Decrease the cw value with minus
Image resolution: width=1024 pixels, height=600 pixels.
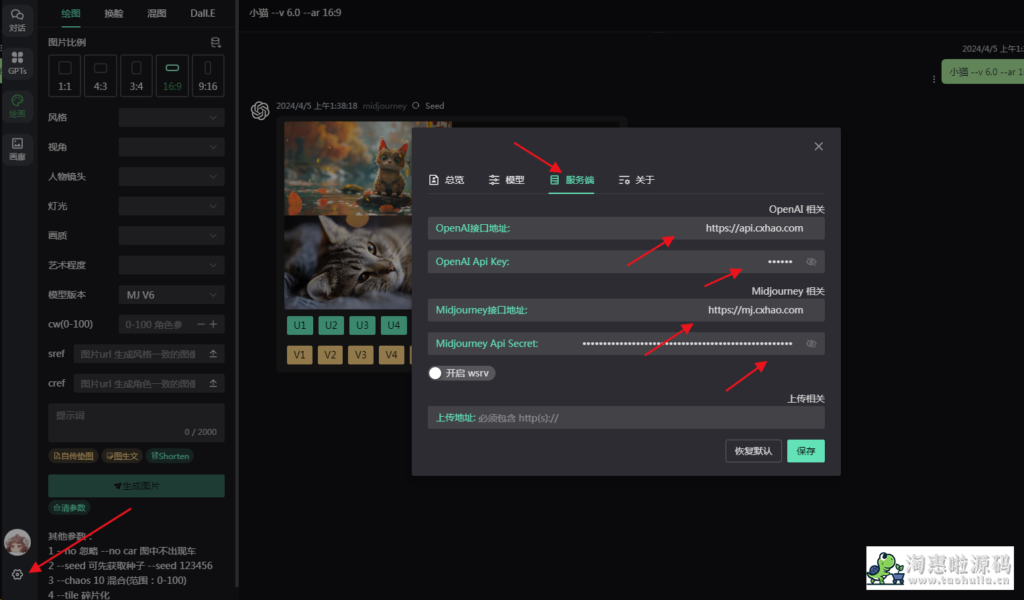pos(200,324)
